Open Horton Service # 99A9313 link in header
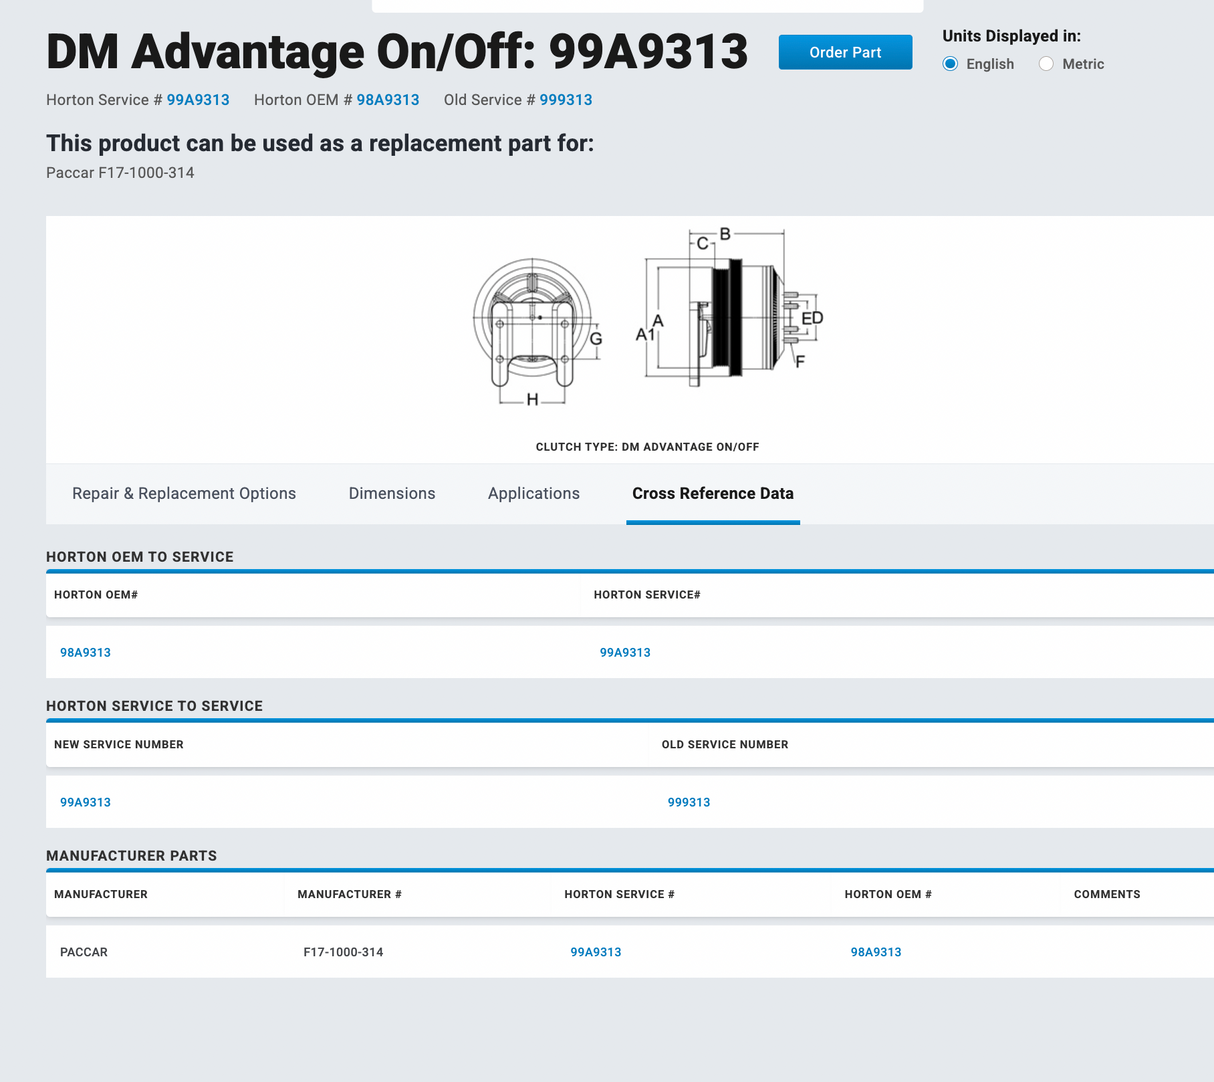This screenshot has width=1214, height=1082. coord(198,100)
